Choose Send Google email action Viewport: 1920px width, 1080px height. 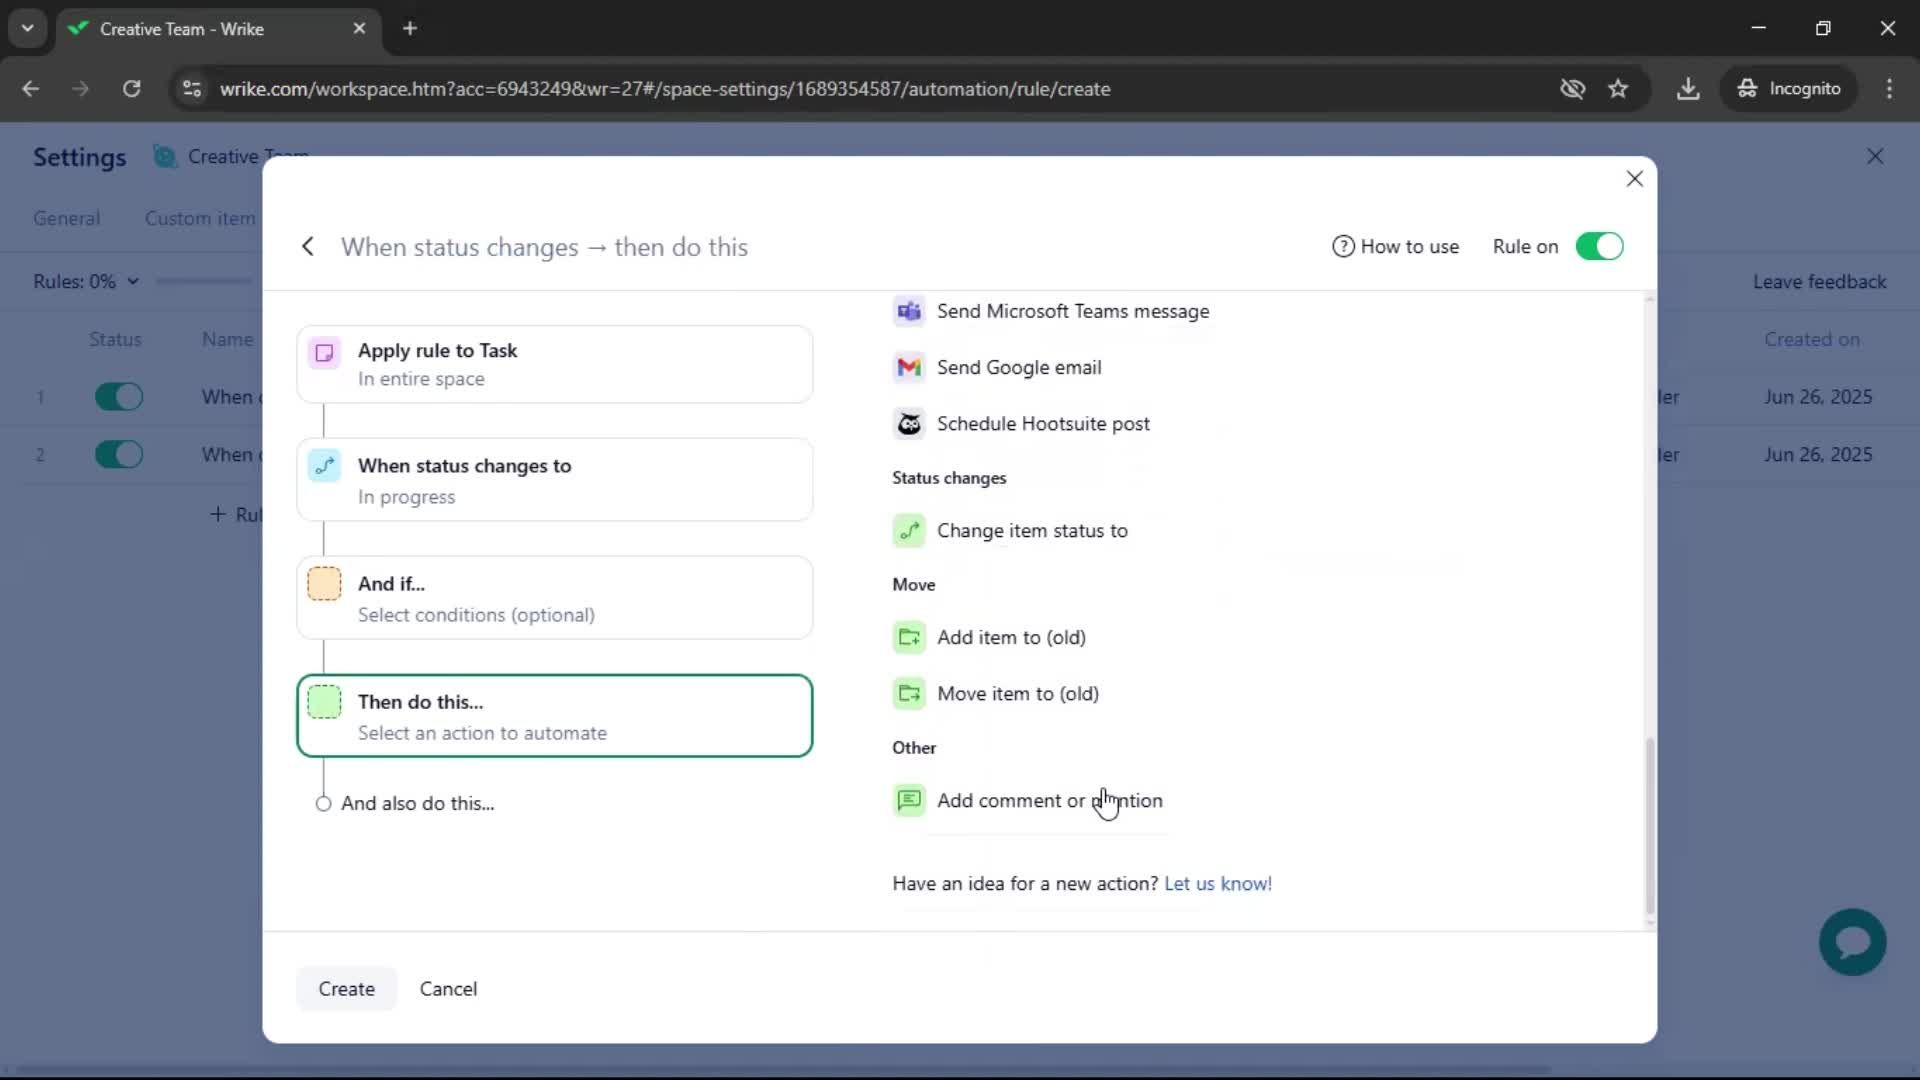(997, 367)
